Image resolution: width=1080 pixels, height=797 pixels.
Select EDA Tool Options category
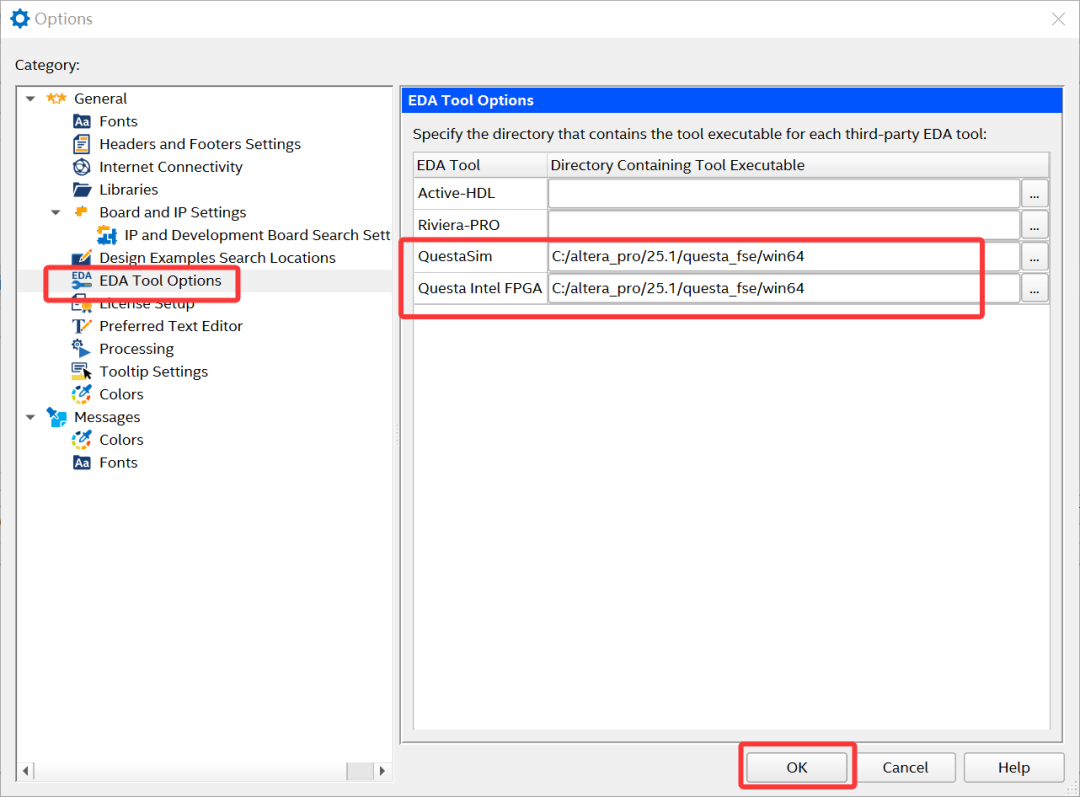[160, 280]
